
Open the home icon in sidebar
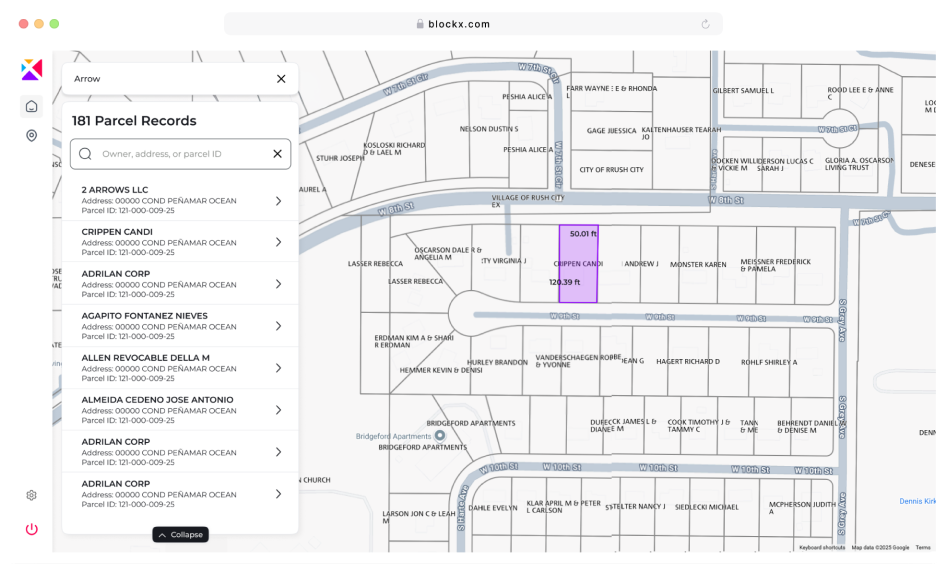coord(31,107)
